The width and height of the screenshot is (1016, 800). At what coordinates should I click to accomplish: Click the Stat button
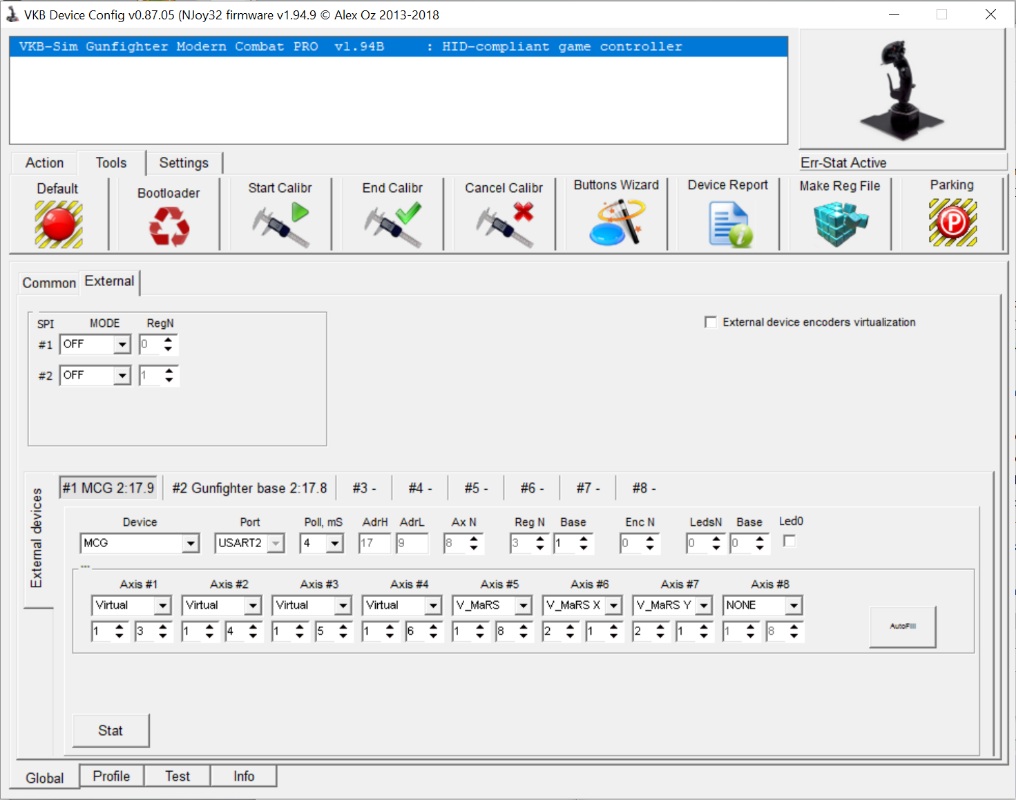[111, 731]
